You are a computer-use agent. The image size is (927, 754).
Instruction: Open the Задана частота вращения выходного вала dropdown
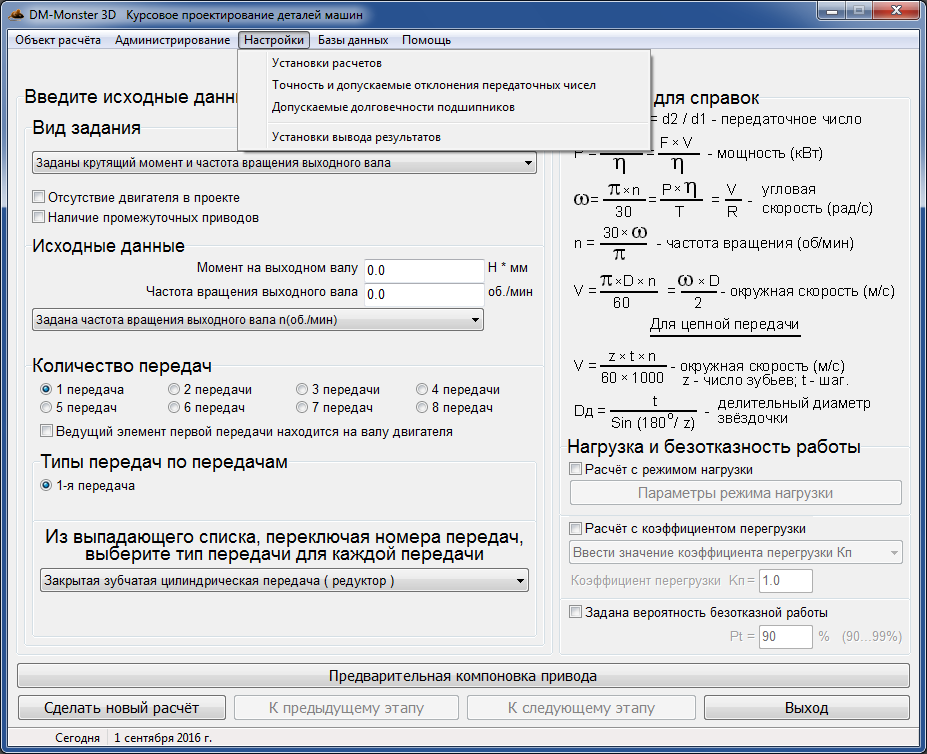(258, 320)
